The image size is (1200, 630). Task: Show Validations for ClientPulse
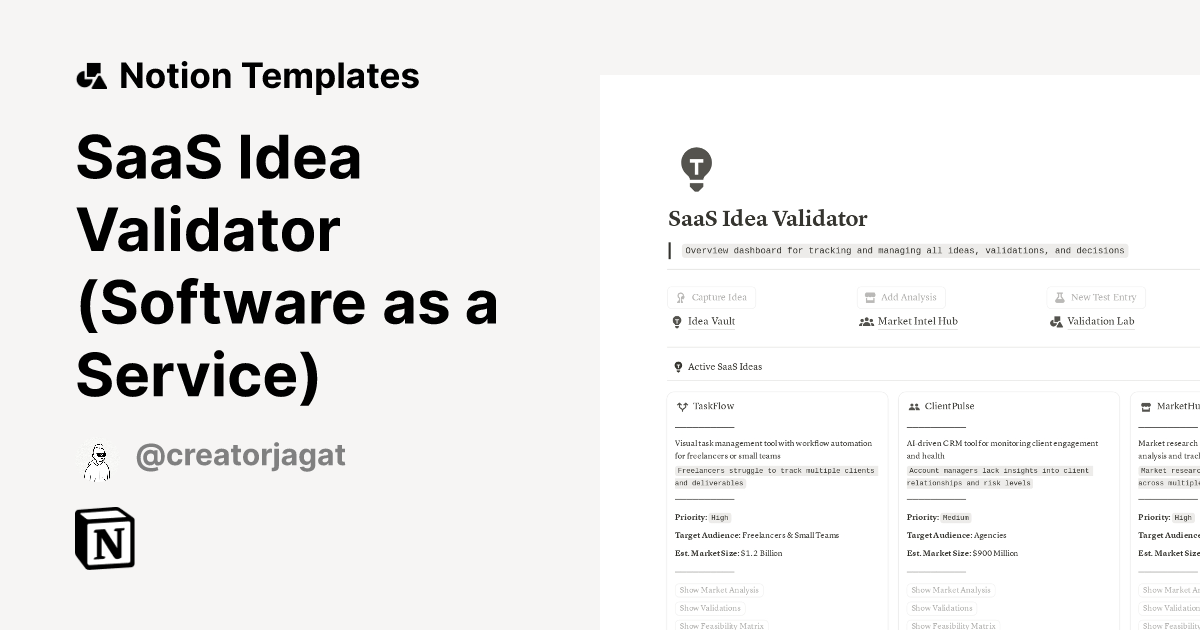941,608
